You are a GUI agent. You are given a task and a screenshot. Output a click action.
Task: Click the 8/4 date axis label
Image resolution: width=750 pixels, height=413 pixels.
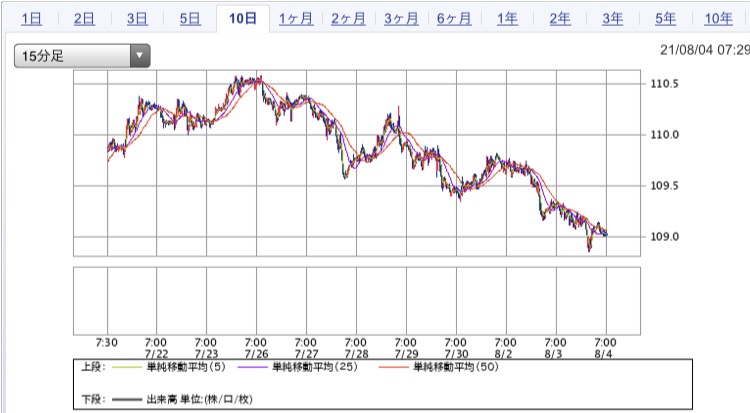[x=604, y=354]
